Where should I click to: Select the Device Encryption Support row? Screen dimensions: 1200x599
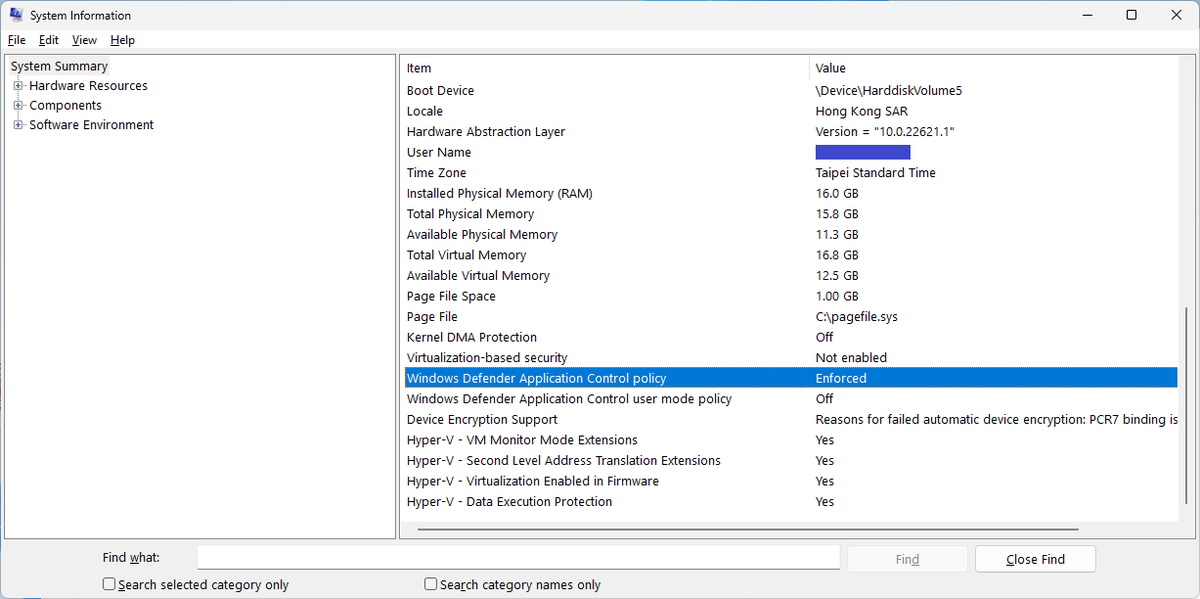point(790,419)
